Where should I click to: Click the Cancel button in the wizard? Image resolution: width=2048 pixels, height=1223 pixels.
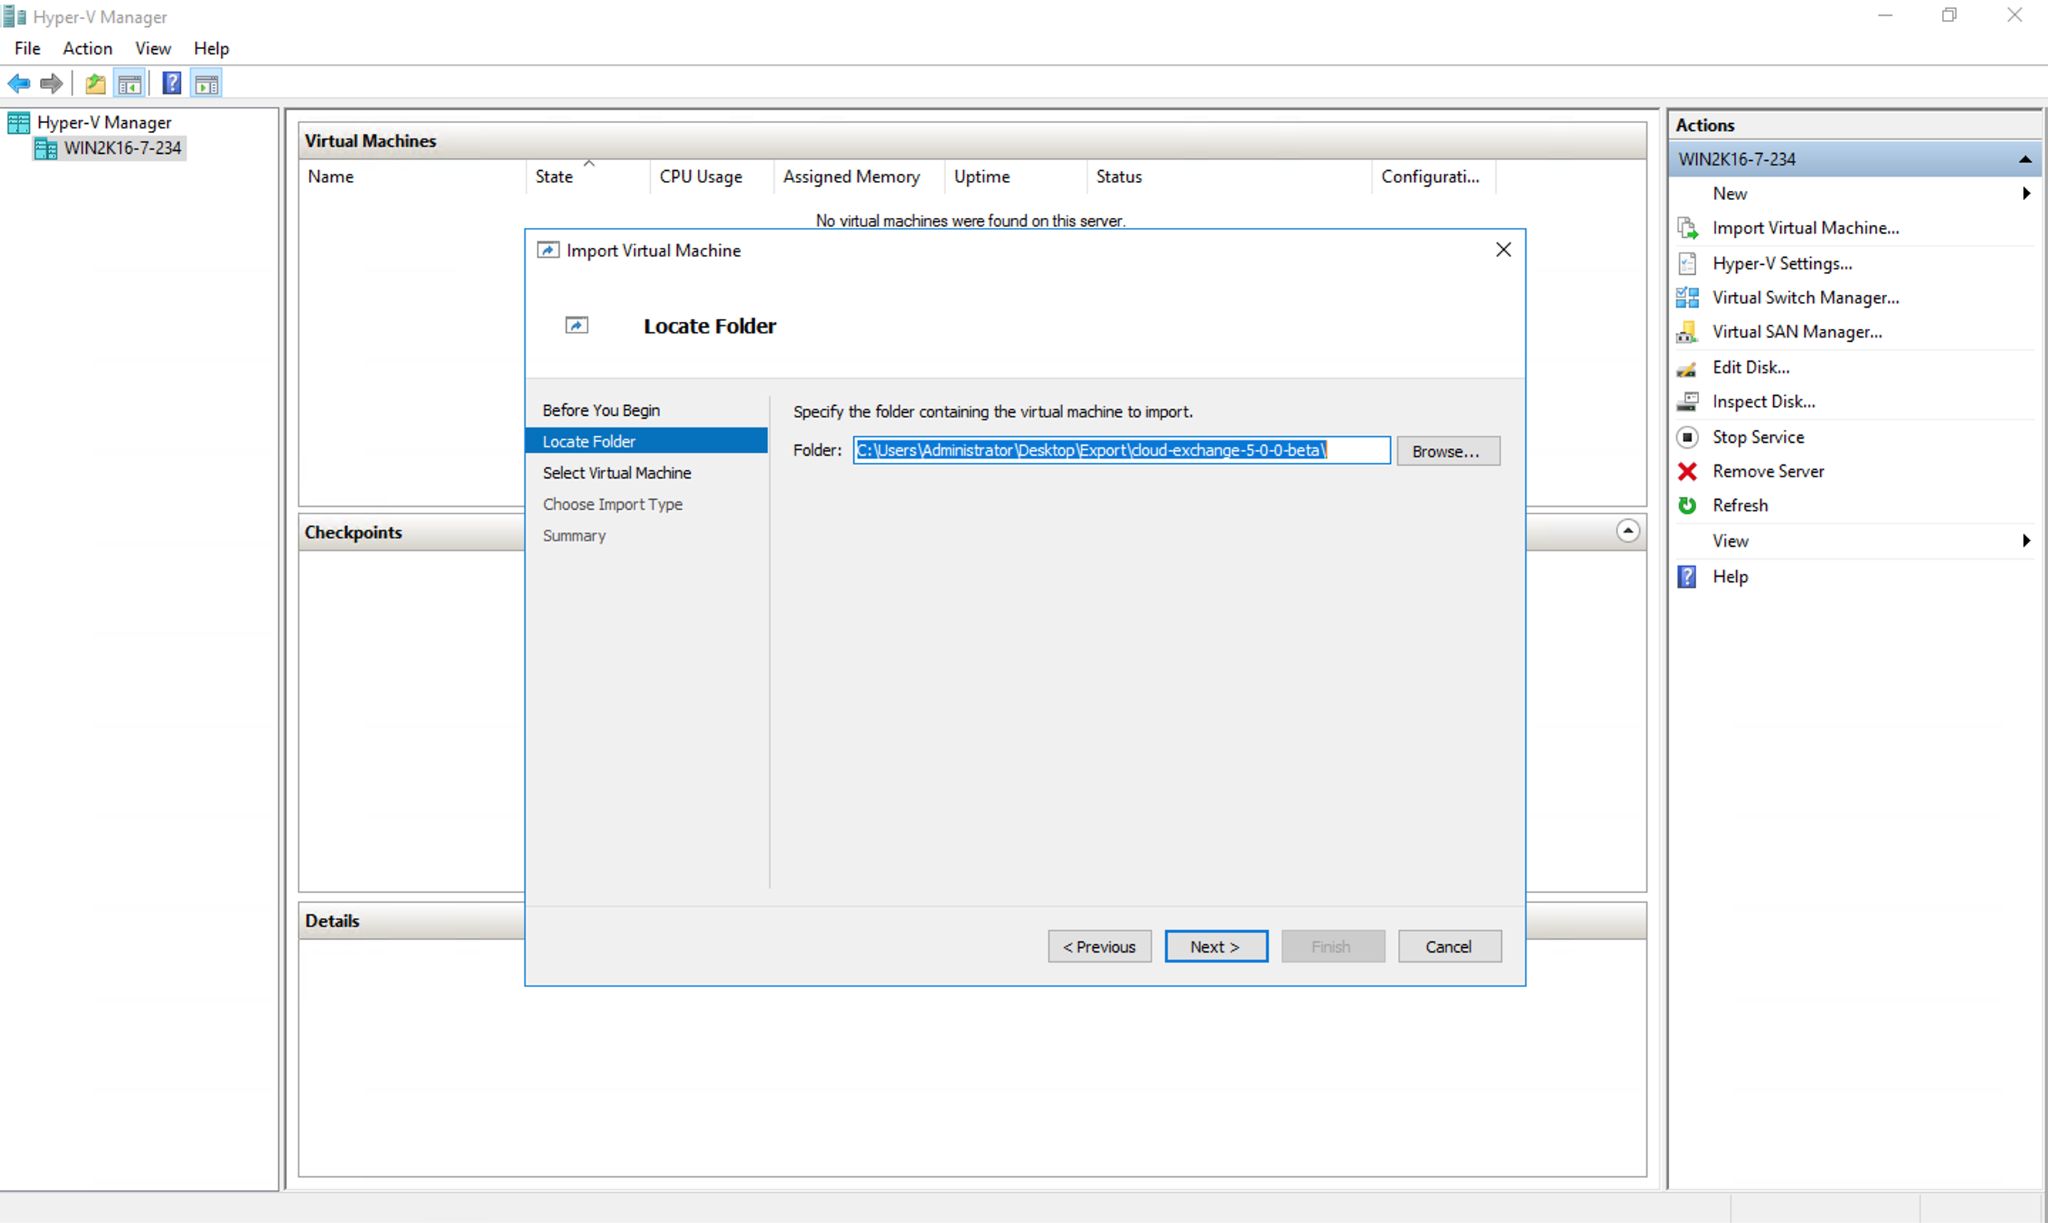click(1449, 946)
